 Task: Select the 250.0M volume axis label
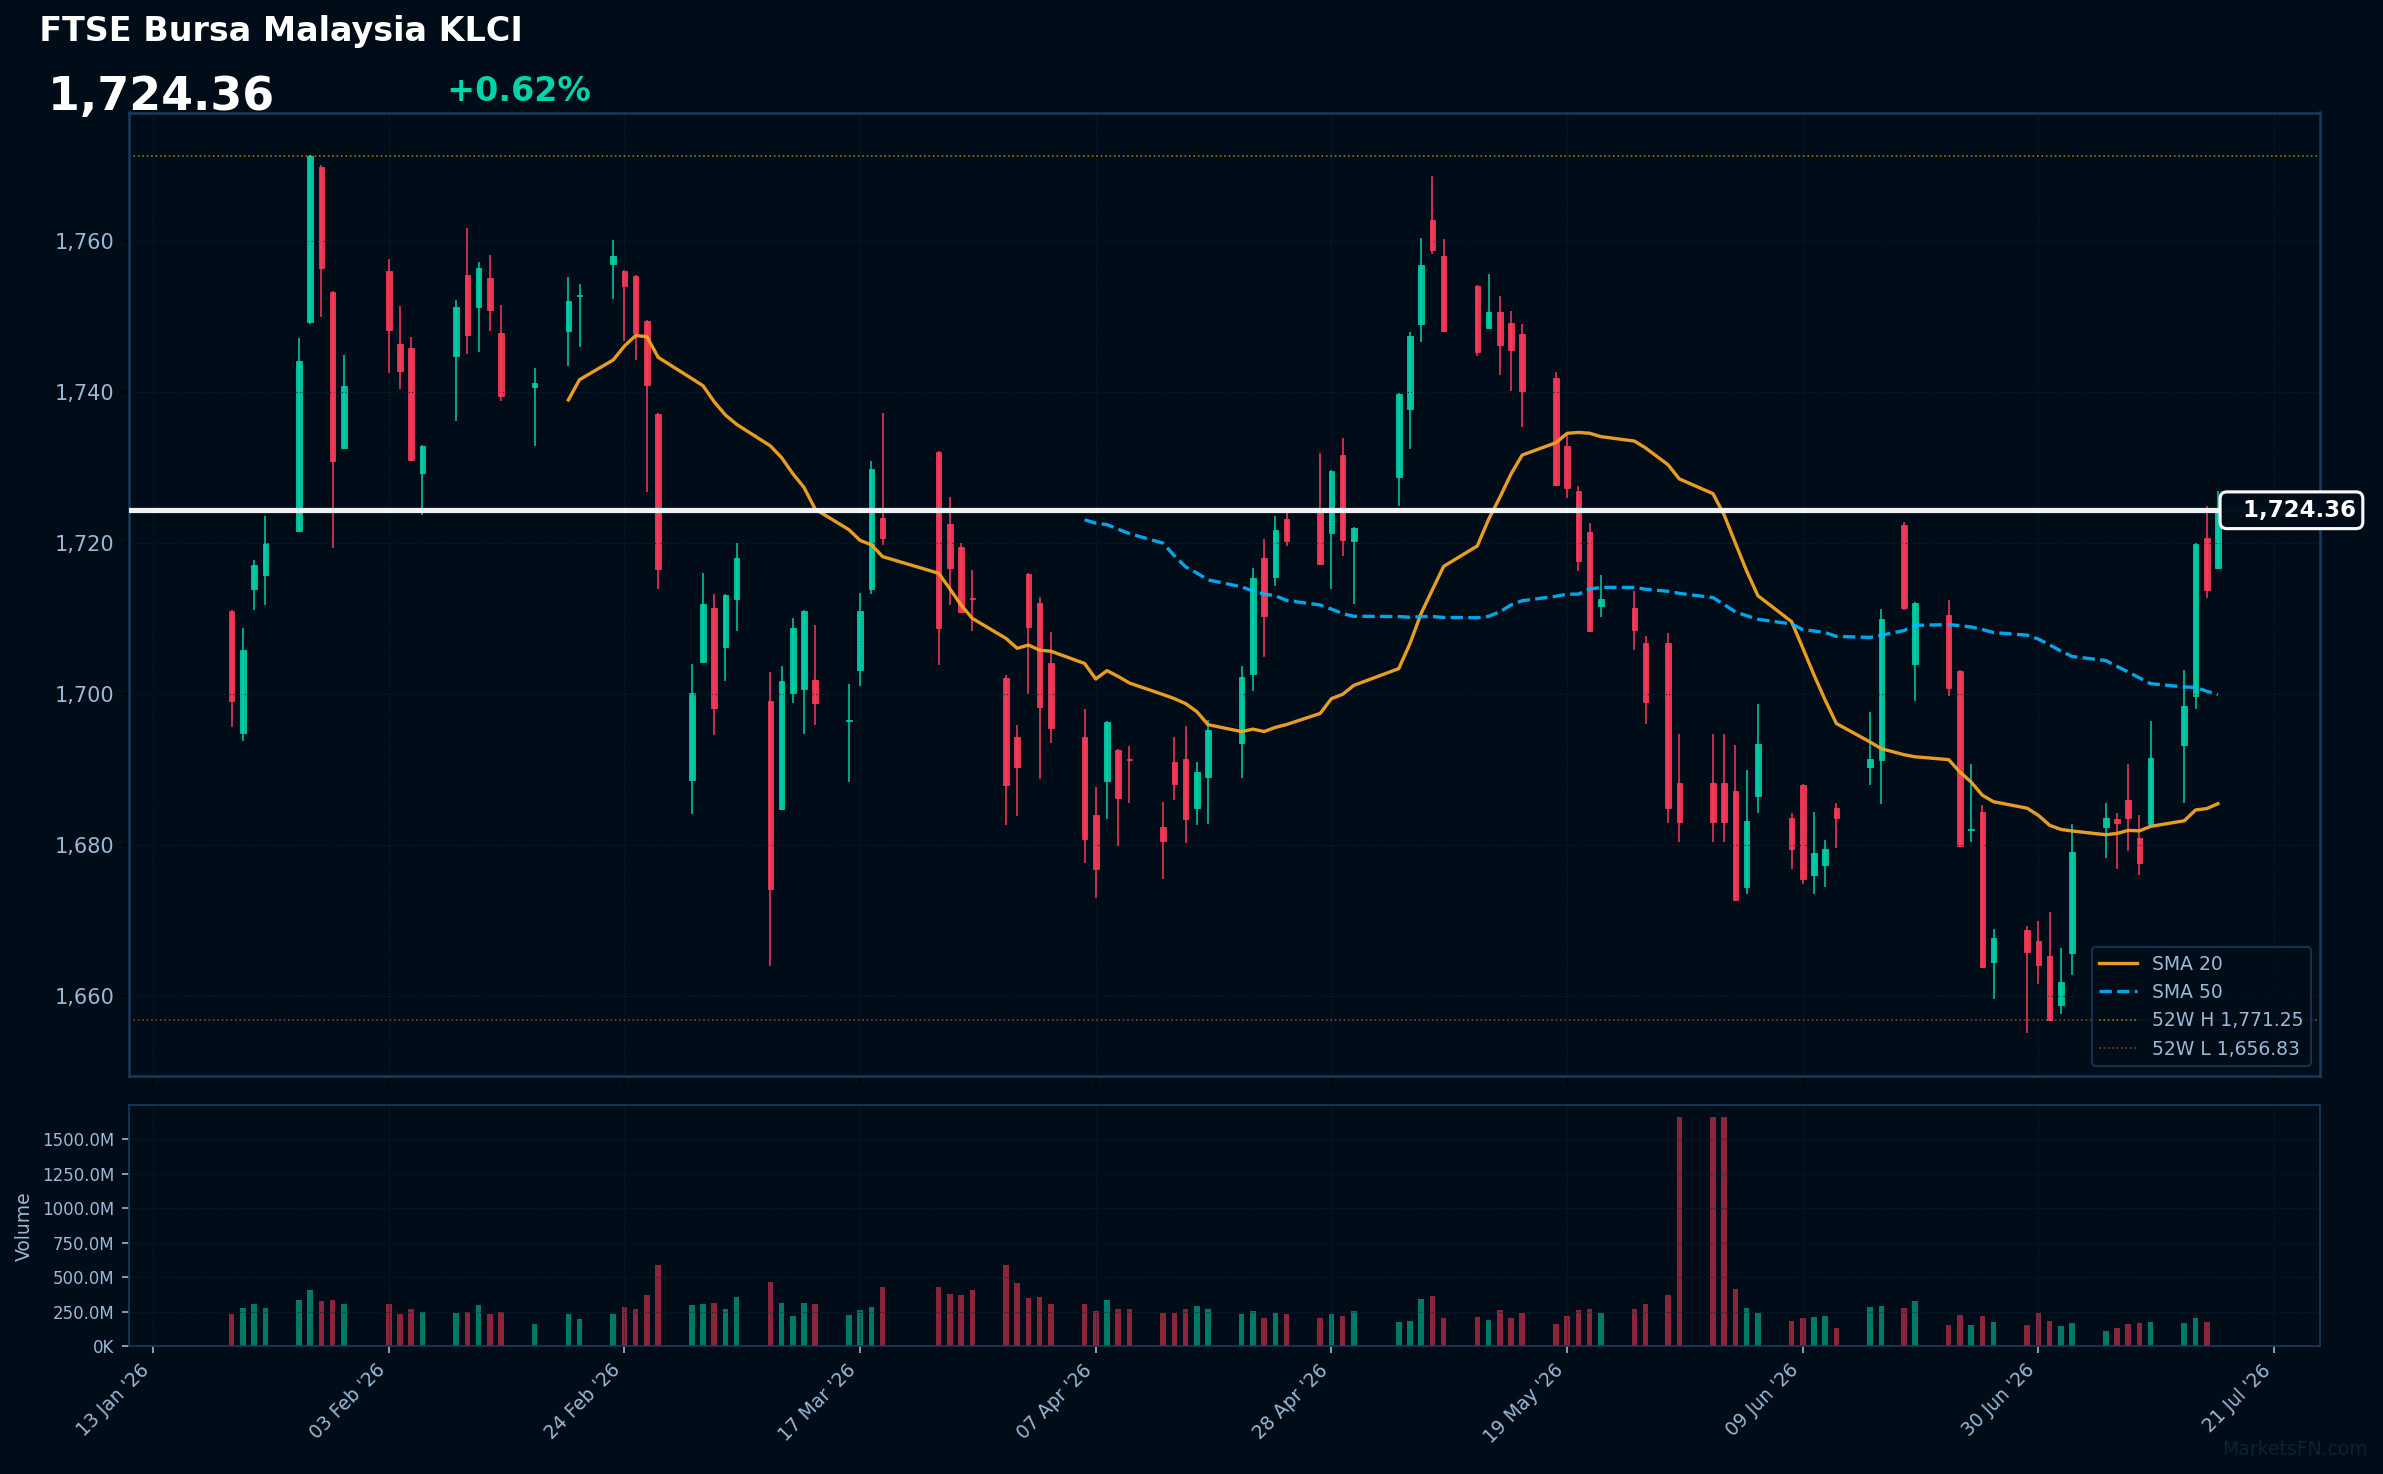tap(82, 1313)
